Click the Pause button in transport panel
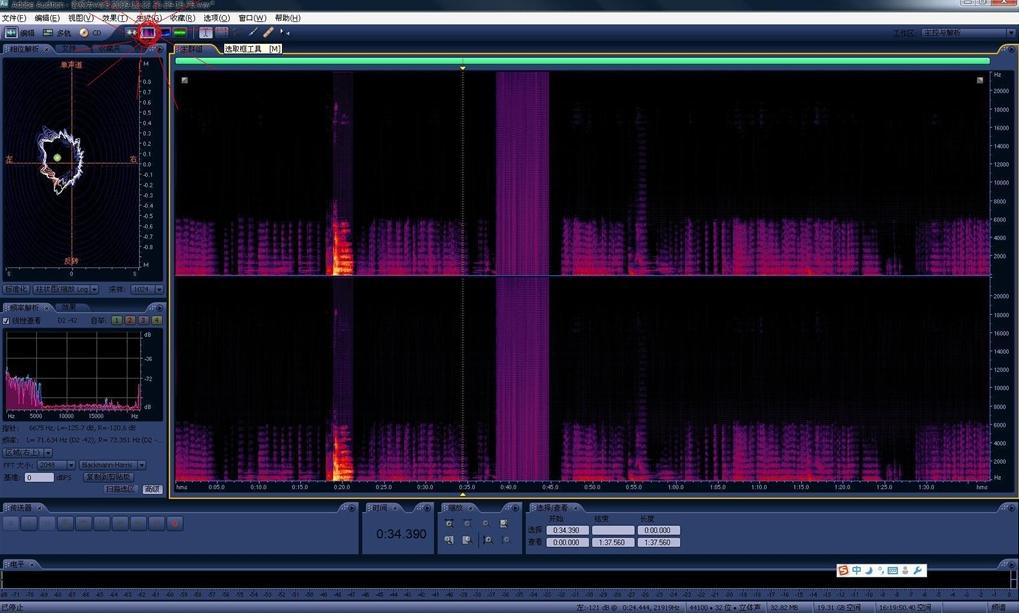The width and height of the screenshot is (1019, 613). coord(47,523)
